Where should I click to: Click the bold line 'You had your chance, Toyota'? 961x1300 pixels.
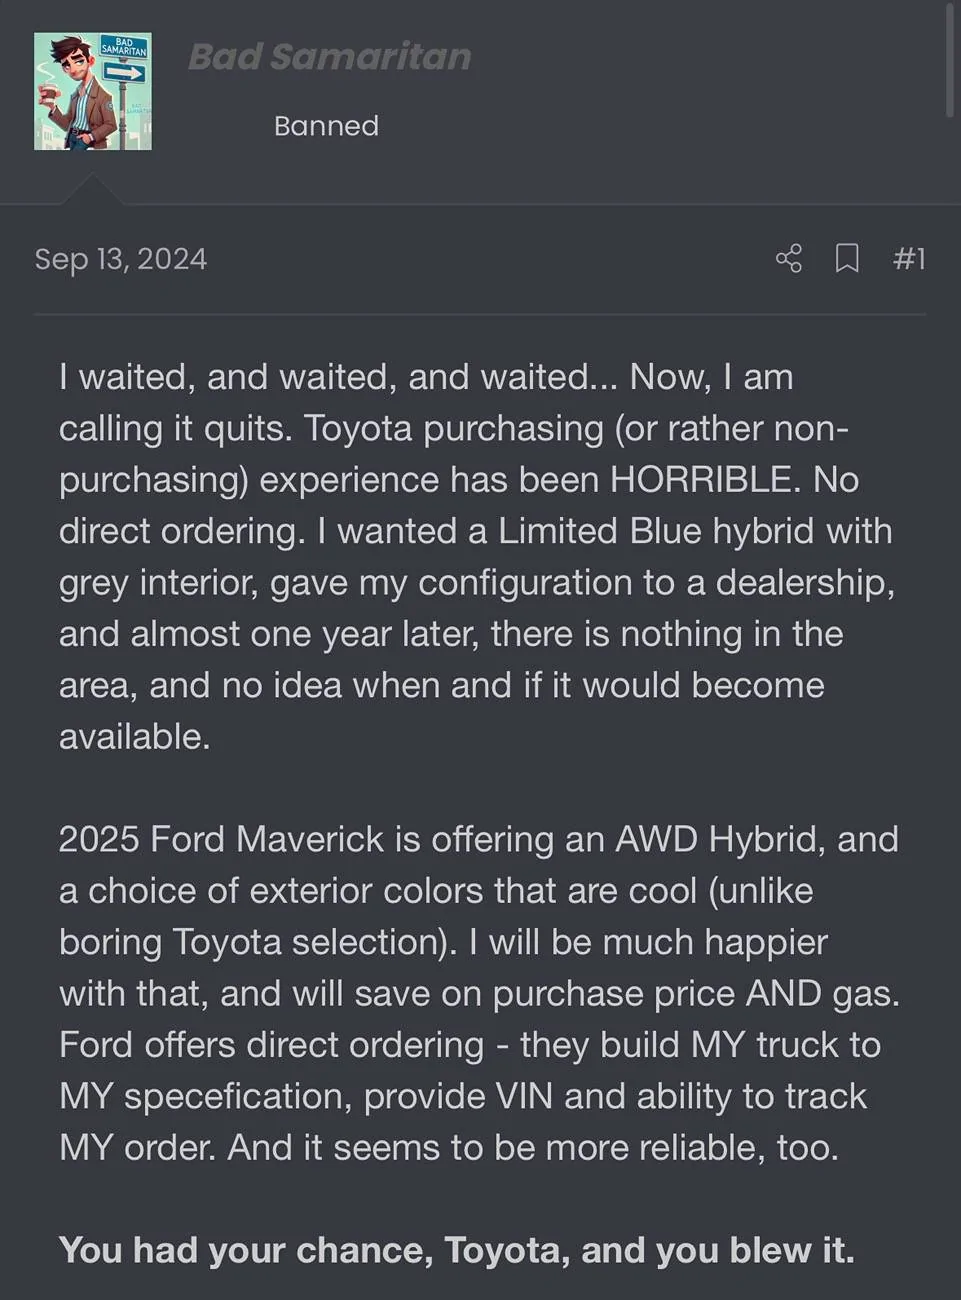(x=456, y=1250)
